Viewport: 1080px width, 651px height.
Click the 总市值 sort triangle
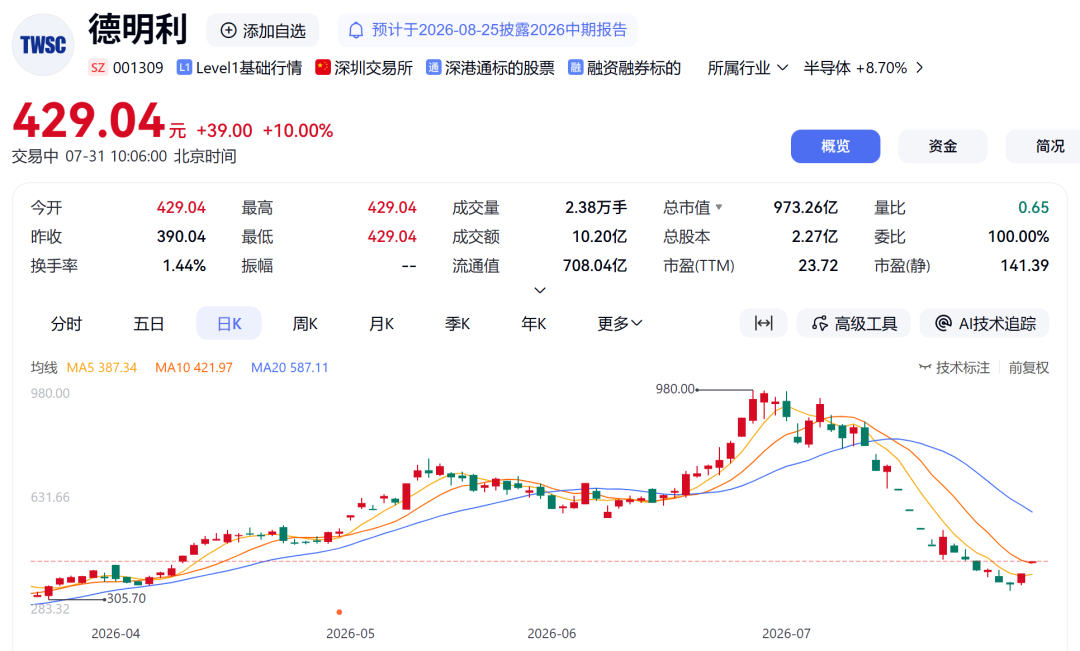(719, 207)
